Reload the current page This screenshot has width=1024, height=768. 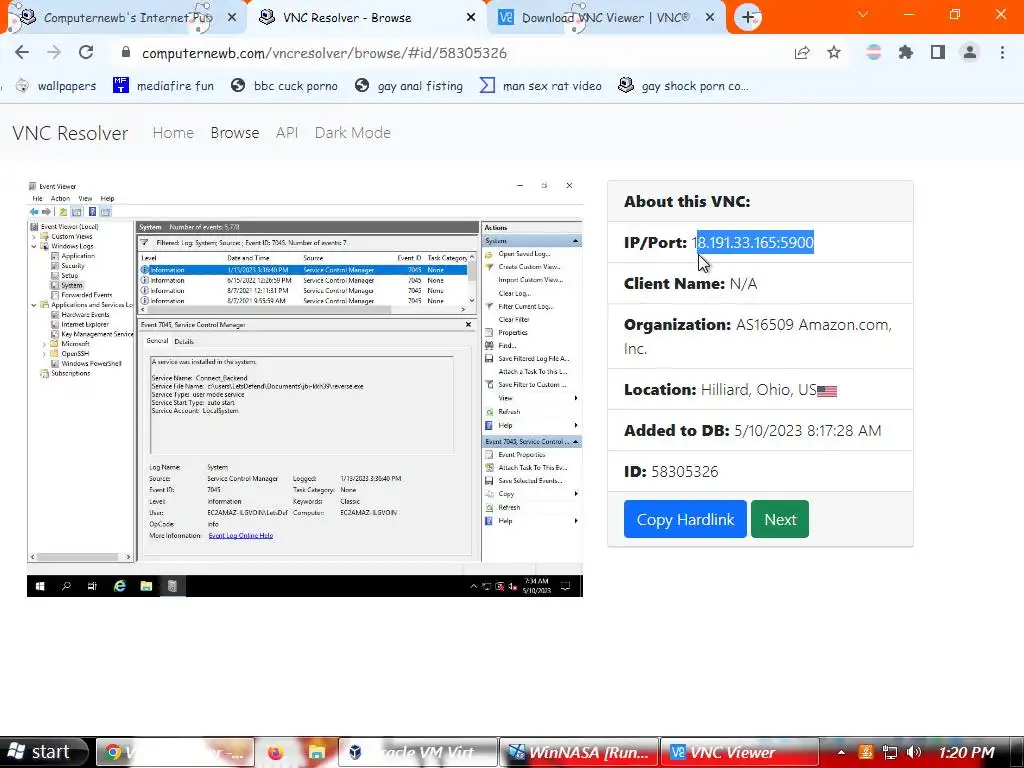click(86, 52)
